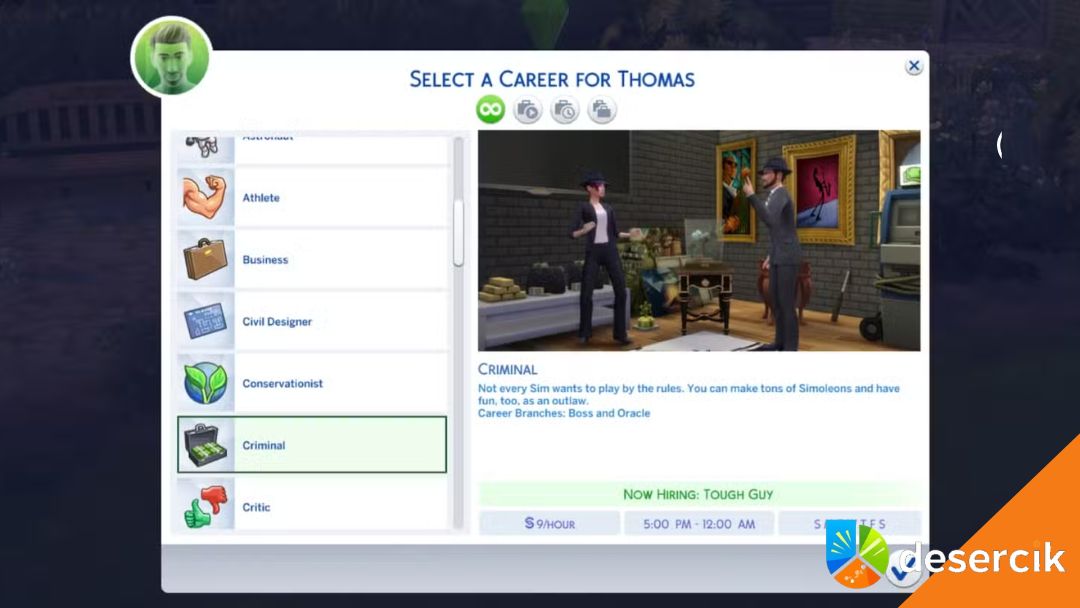Image resolution: width=1080 pixels, height=608 pixels.
Task: Click the career list scrollbar handle
Action: tap(458, 232)
